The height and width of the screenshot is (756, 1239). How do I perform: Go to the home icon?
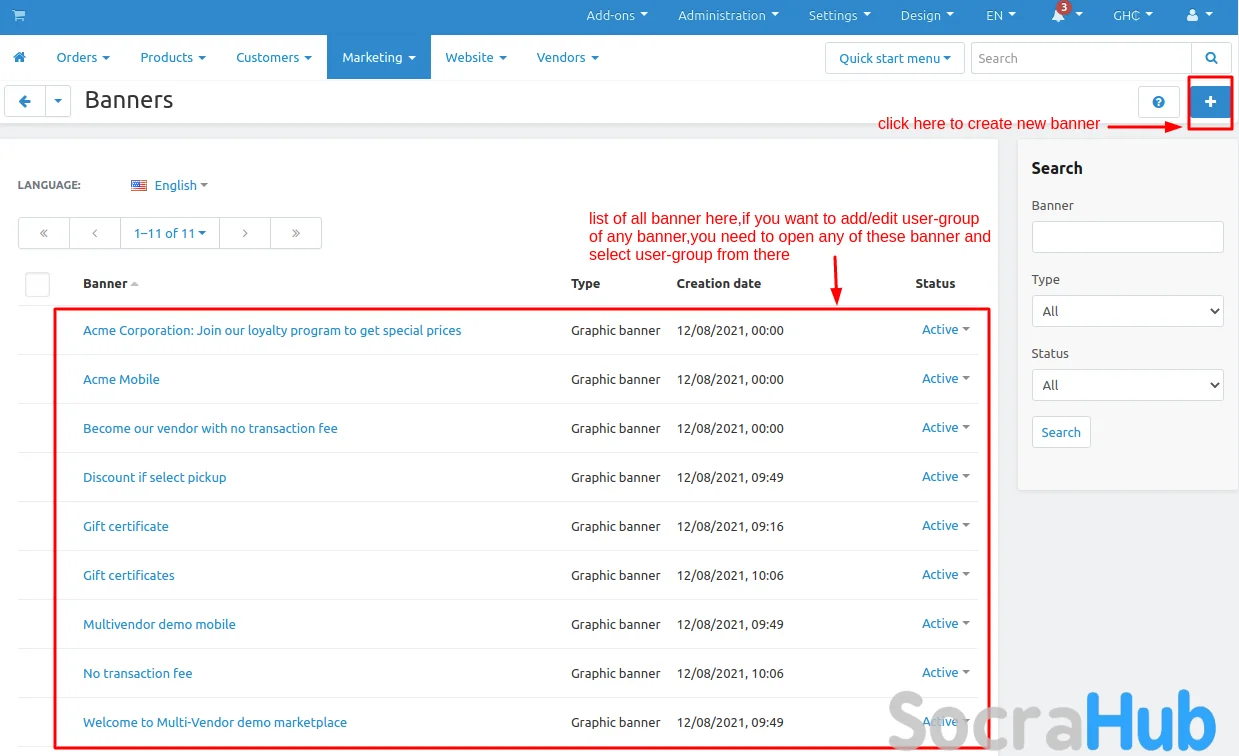pos(19,58)
